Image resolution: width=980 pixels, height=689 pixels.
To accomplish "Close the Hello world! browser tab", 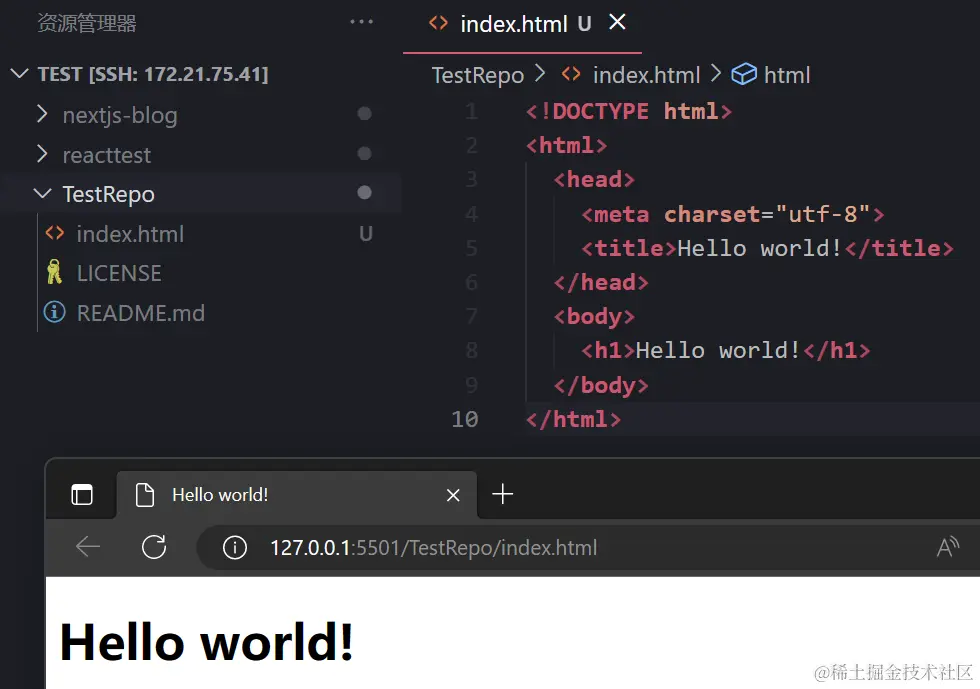I will click(x=453, y=495).
